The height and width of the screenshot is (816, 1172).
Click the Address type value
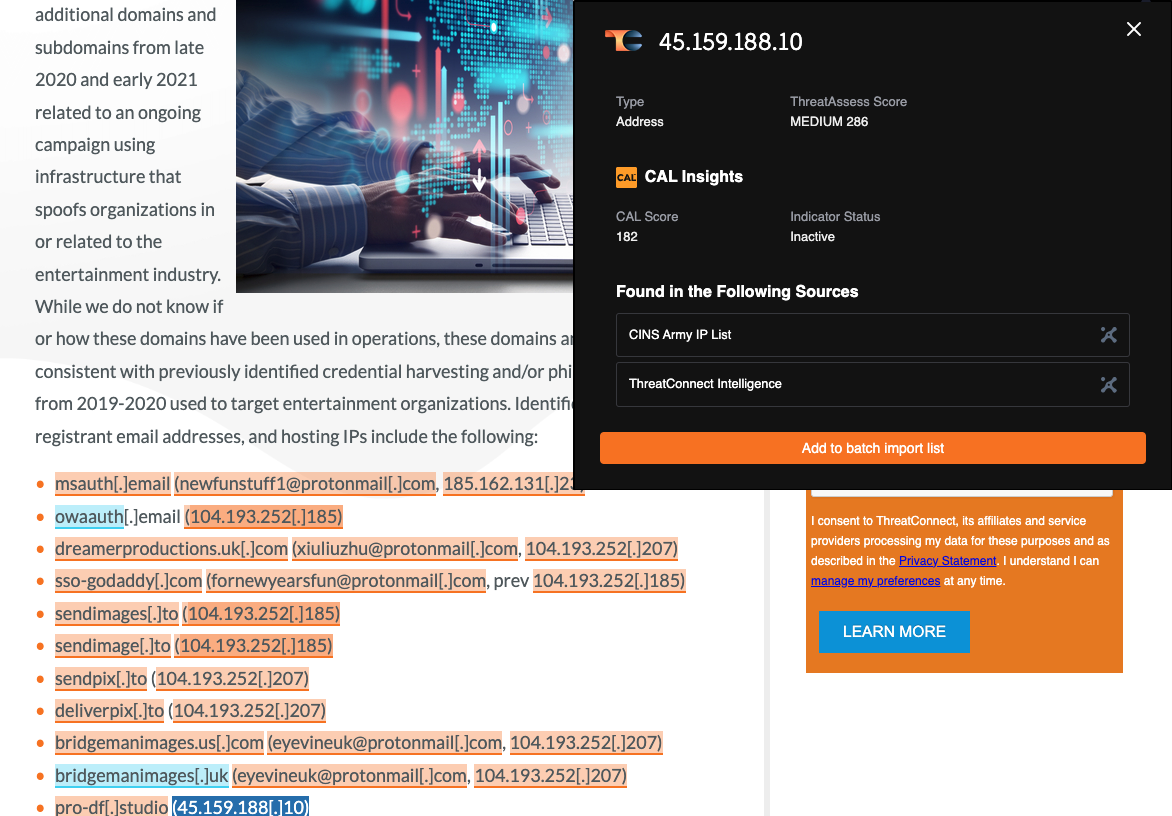pos(639,122)
